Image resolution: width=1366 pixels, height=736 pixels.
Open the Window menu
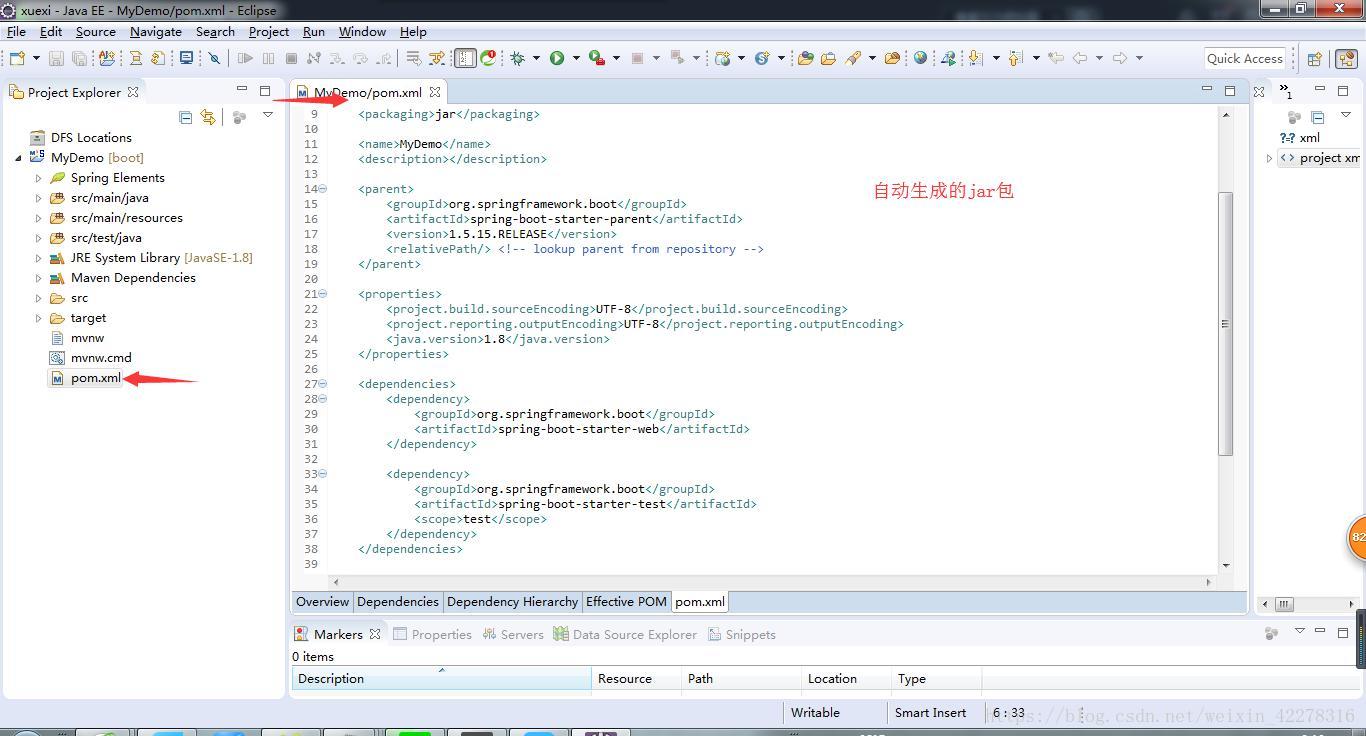362,32
